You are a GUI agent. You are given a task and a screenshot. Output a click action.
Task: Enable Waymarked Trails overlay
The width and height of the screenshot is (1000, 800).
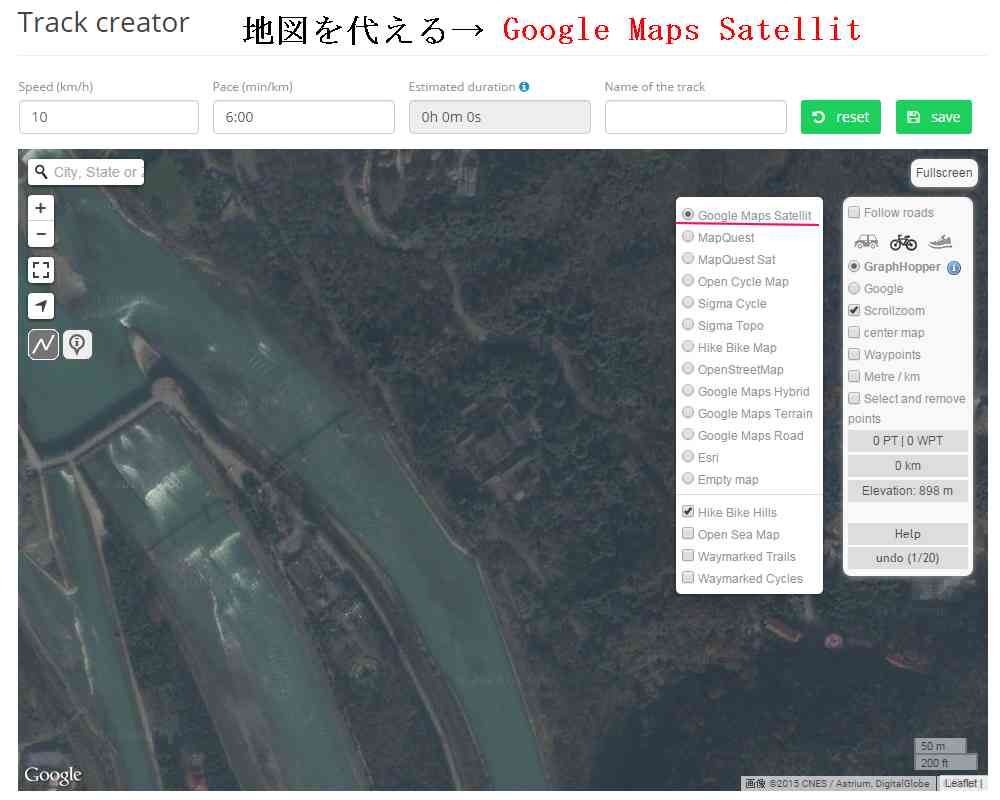(x=688, y=556)
